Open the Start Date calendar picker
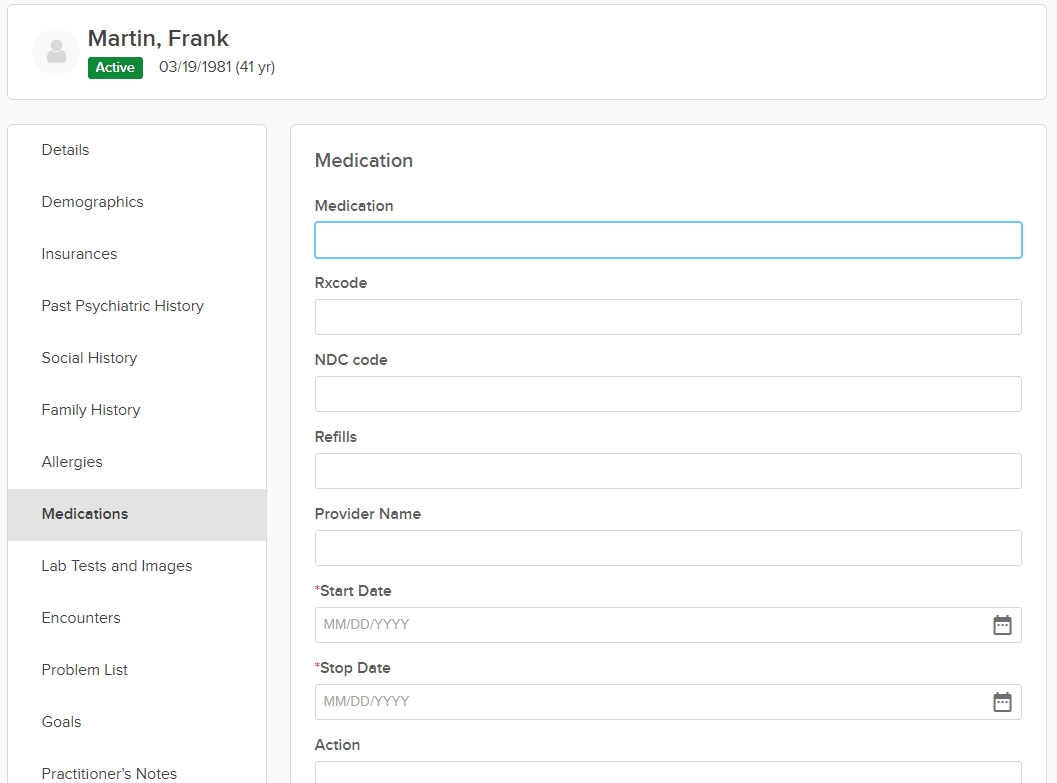 pyautogui.click(x=1002, y=625)
